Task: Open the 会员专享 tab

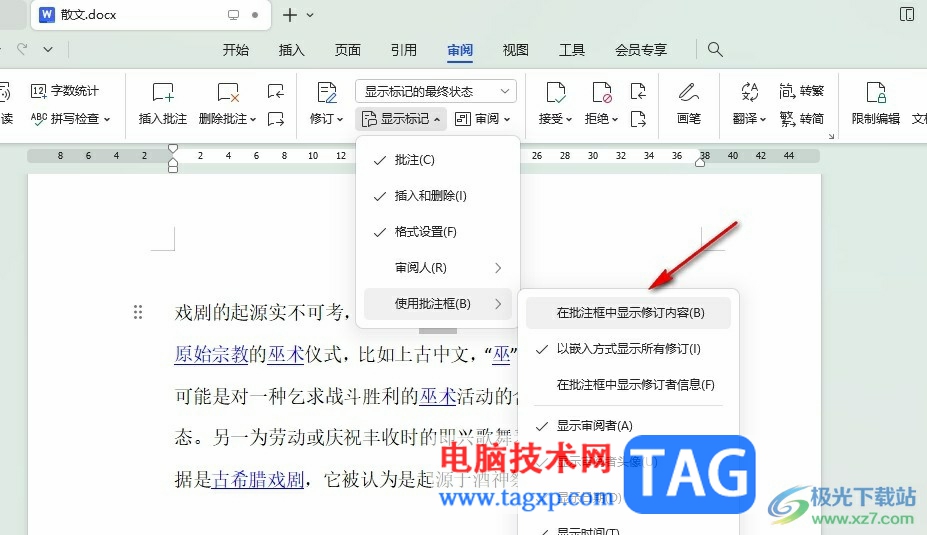Action: pos(641,50)
